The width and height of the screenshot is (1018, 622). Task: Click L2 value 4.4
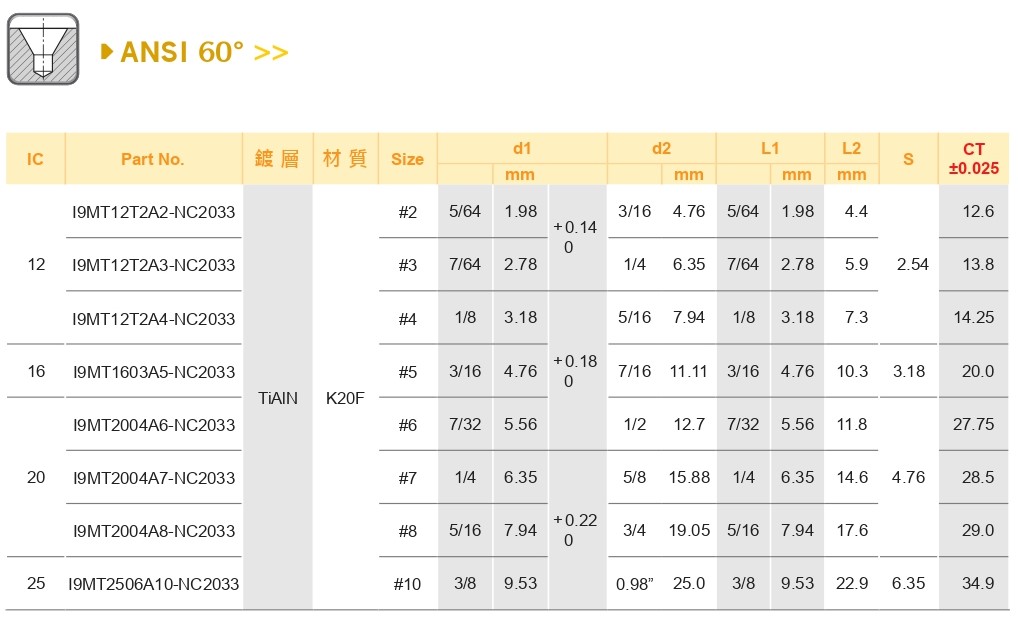pos(856,211)
